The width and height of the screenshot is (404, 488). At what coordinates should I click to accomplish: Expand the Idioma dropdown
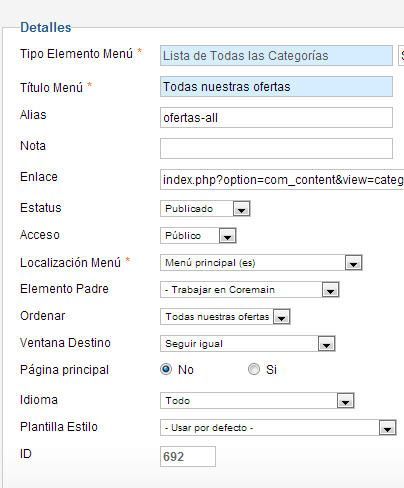point(257,401)
